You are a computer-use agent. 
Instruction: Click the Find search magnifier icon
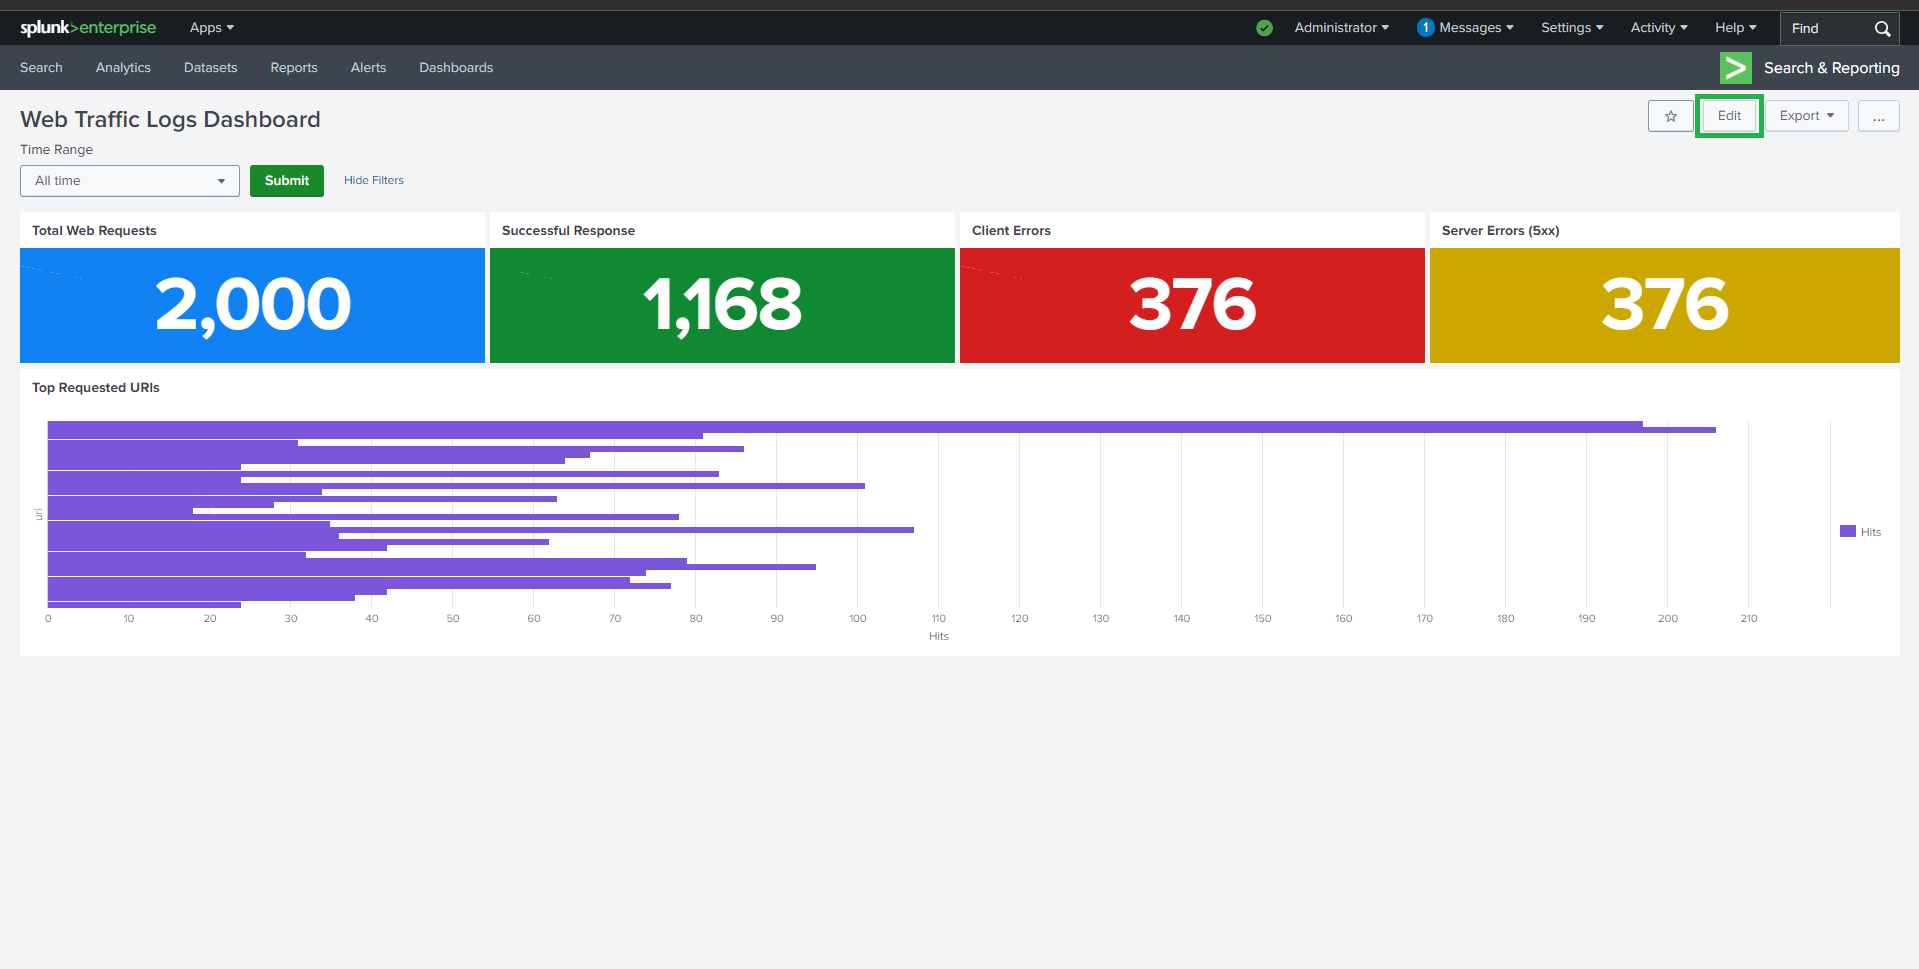(x=1882, y=28)
